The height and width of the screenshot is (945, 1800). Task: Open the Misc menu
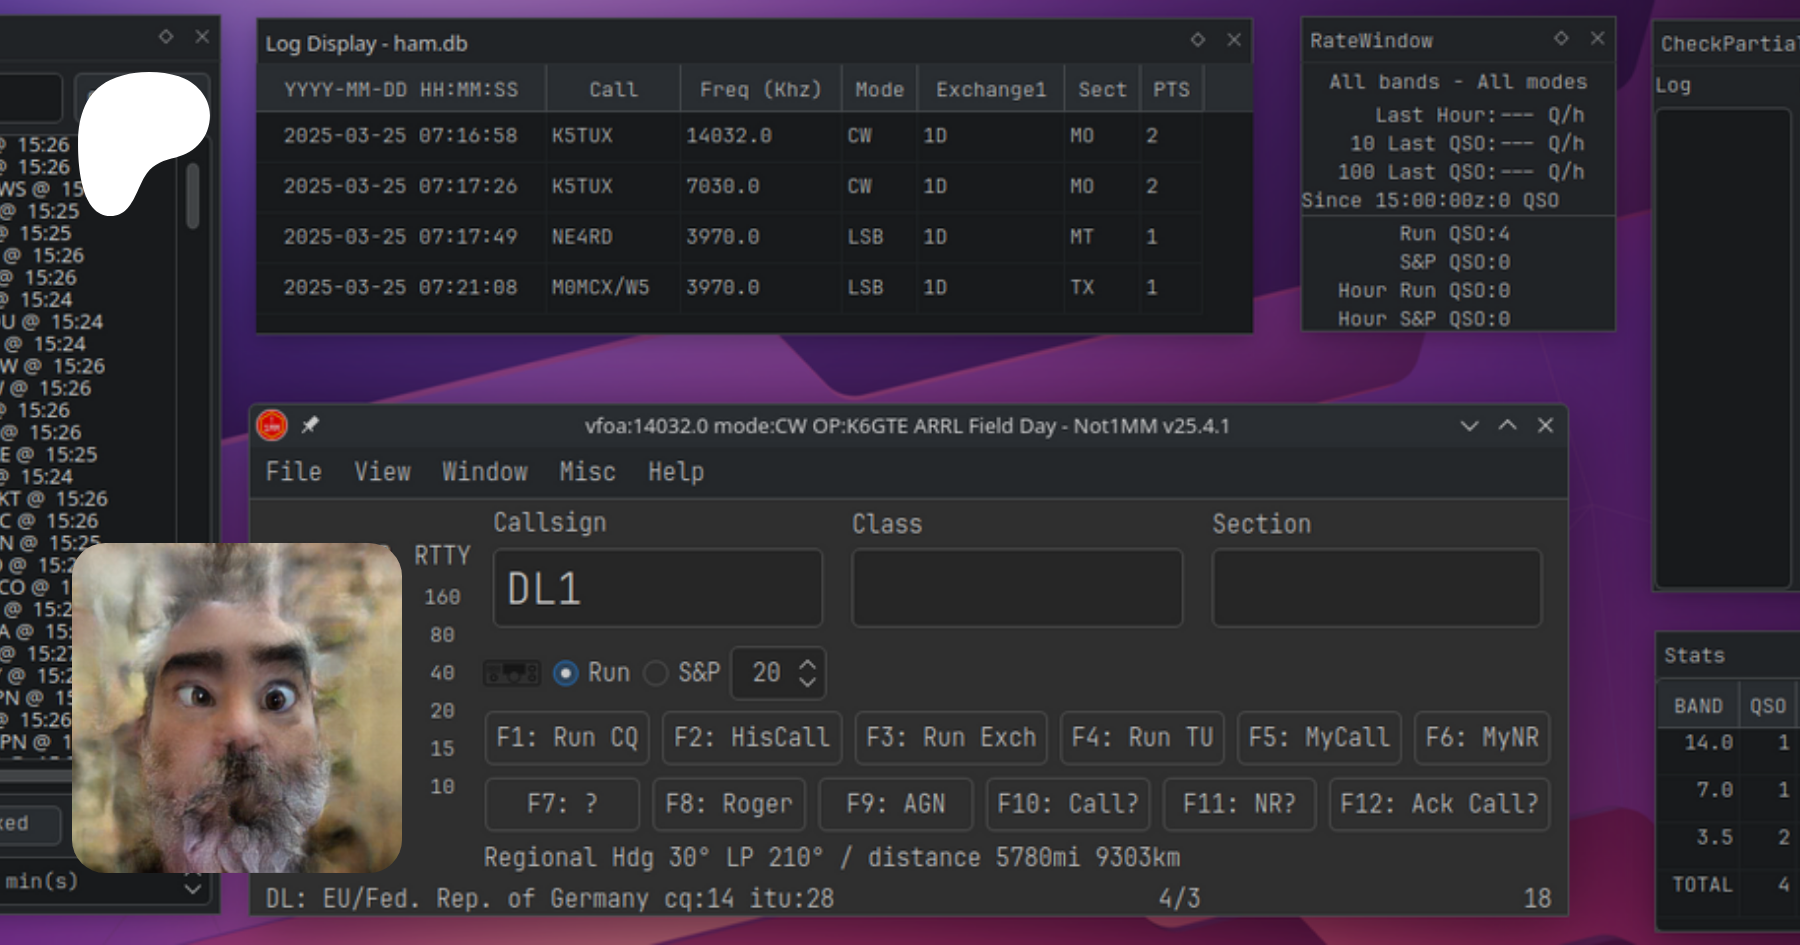click(x=587, y=472)
